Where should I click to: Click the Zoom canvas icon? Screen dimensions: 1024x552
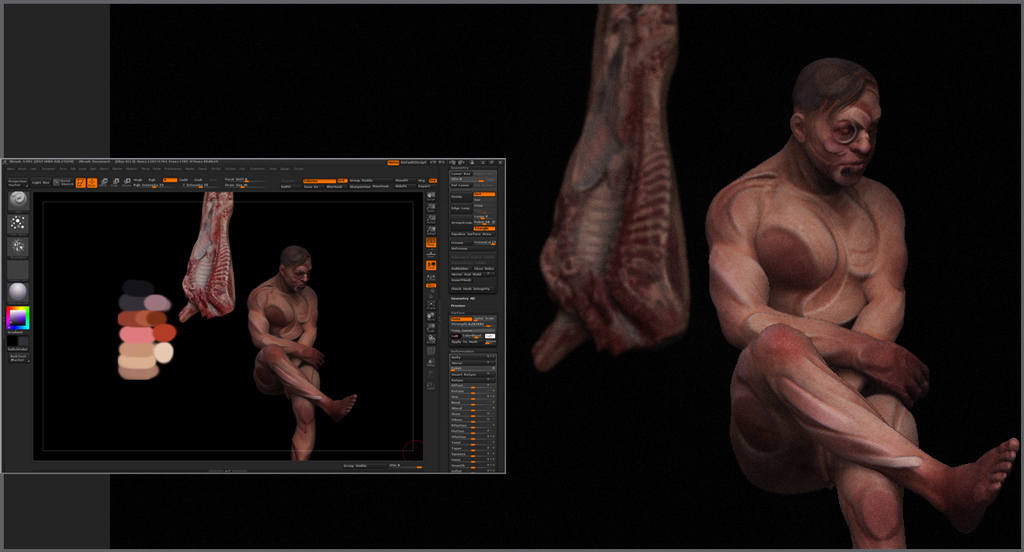point(431,208)
